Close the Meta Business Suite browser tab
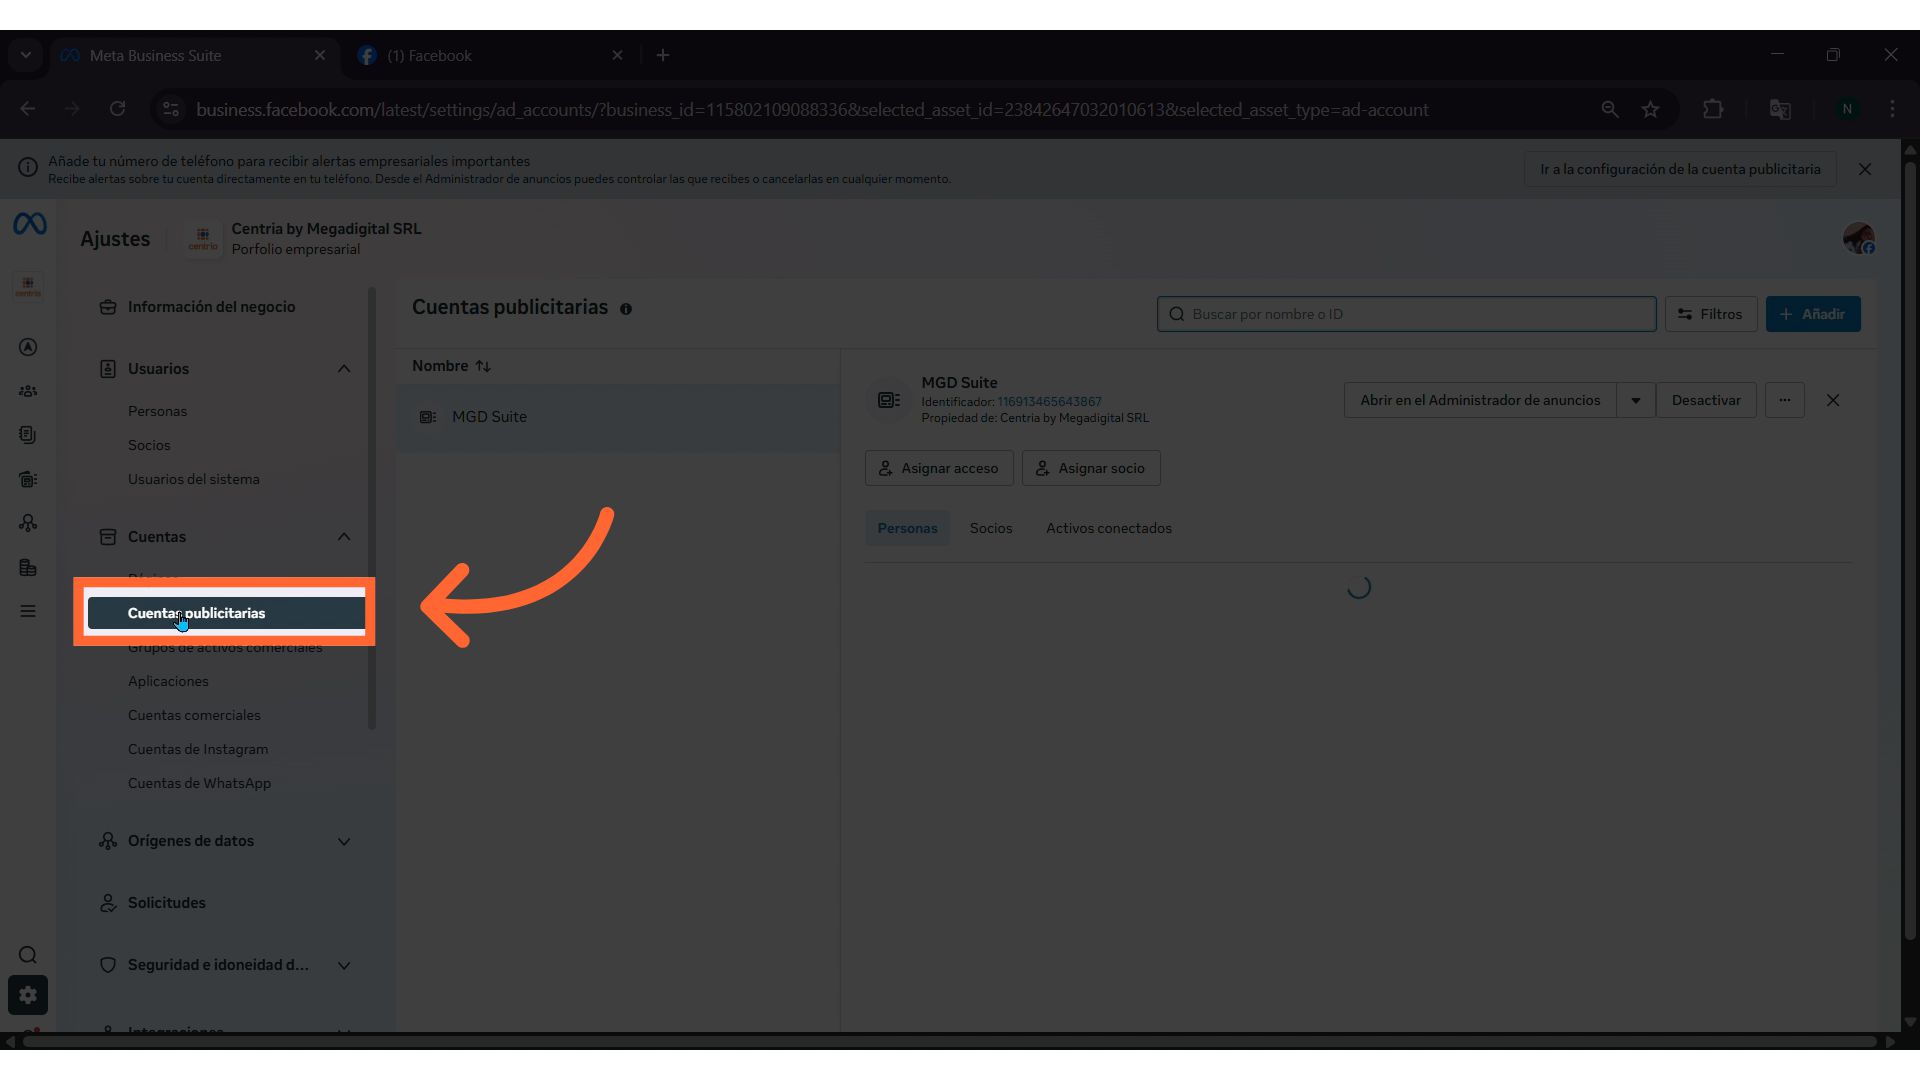Screen dimensions: 1920x1080 pyautogui.click(x=320, y=55)
